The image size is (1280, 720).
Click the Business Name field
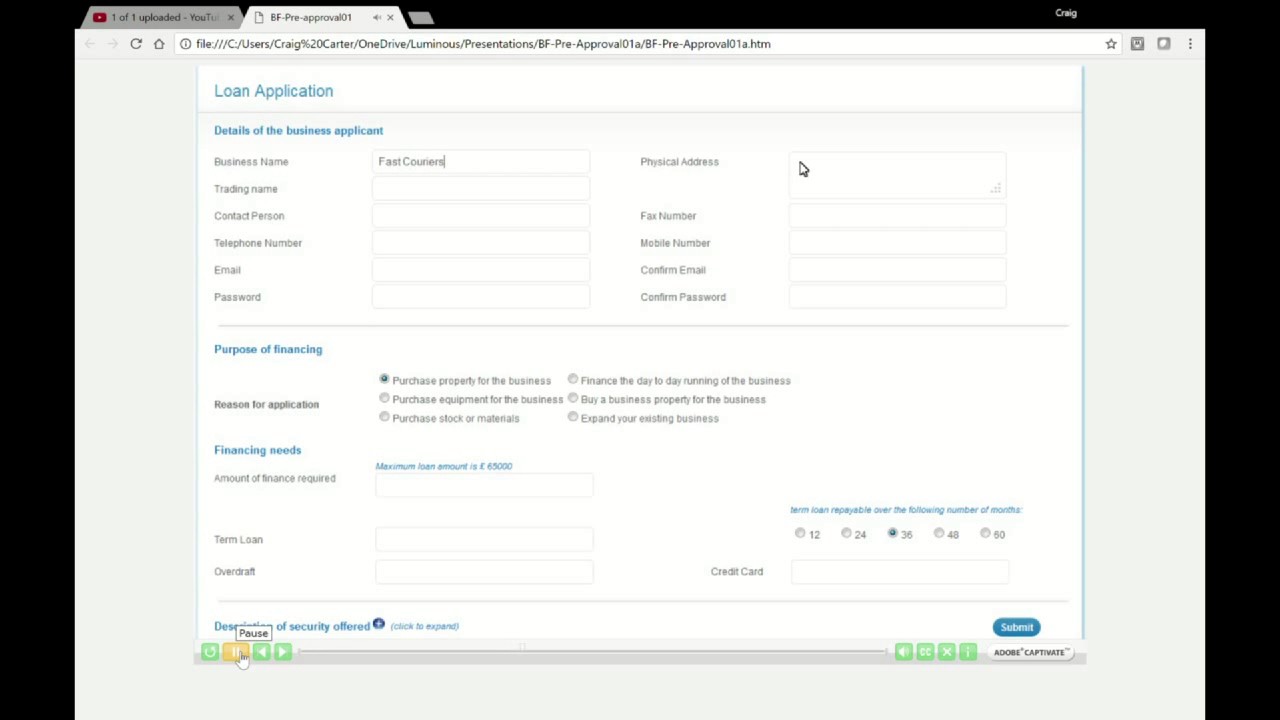481,162
